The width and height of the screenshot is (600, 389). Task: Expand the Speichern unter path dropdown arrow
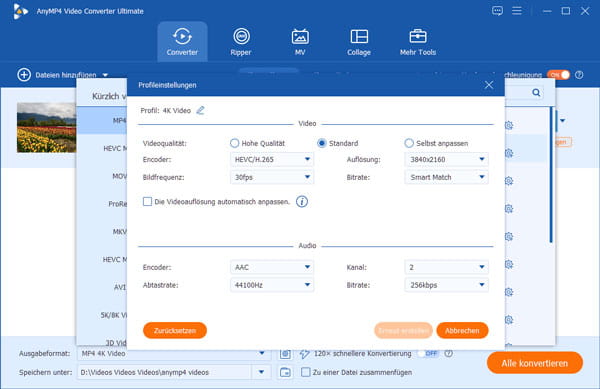261,372
